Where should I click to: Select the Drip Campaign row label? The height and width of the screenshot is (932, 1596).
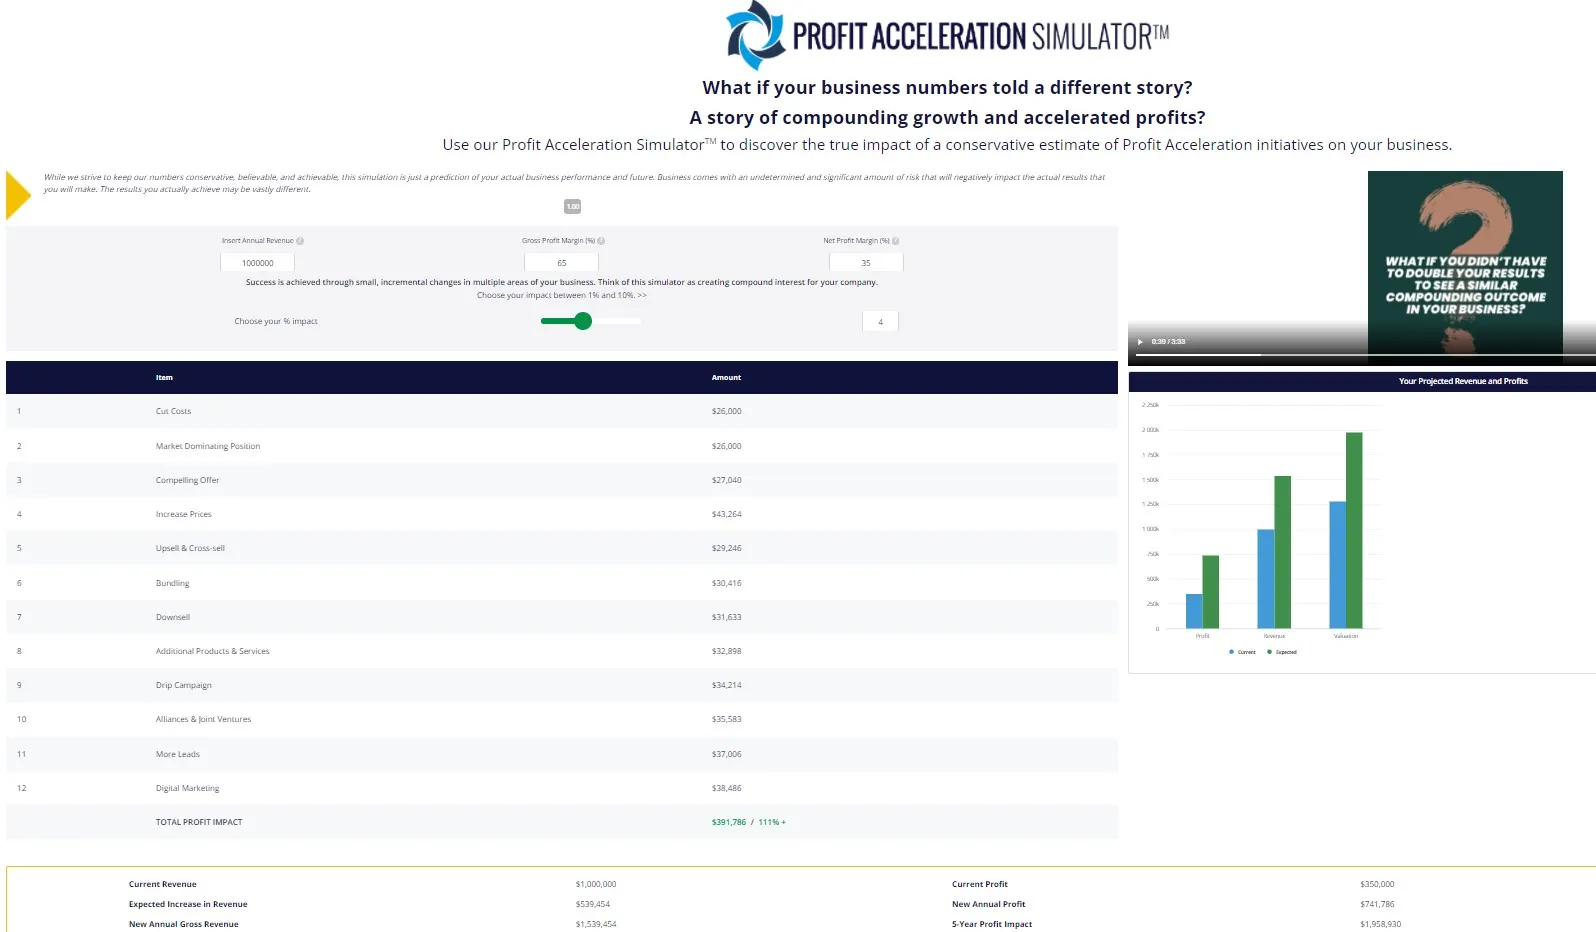pos(183,685)
